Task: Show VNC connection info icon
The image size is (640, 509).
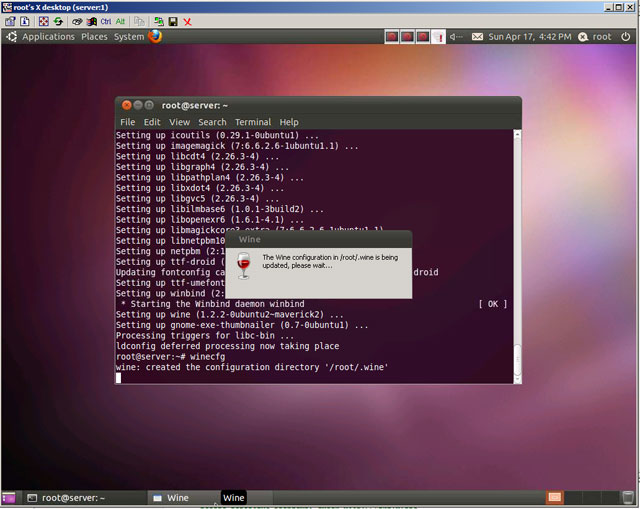Action: pyautogui.click(x=25, y=22)
